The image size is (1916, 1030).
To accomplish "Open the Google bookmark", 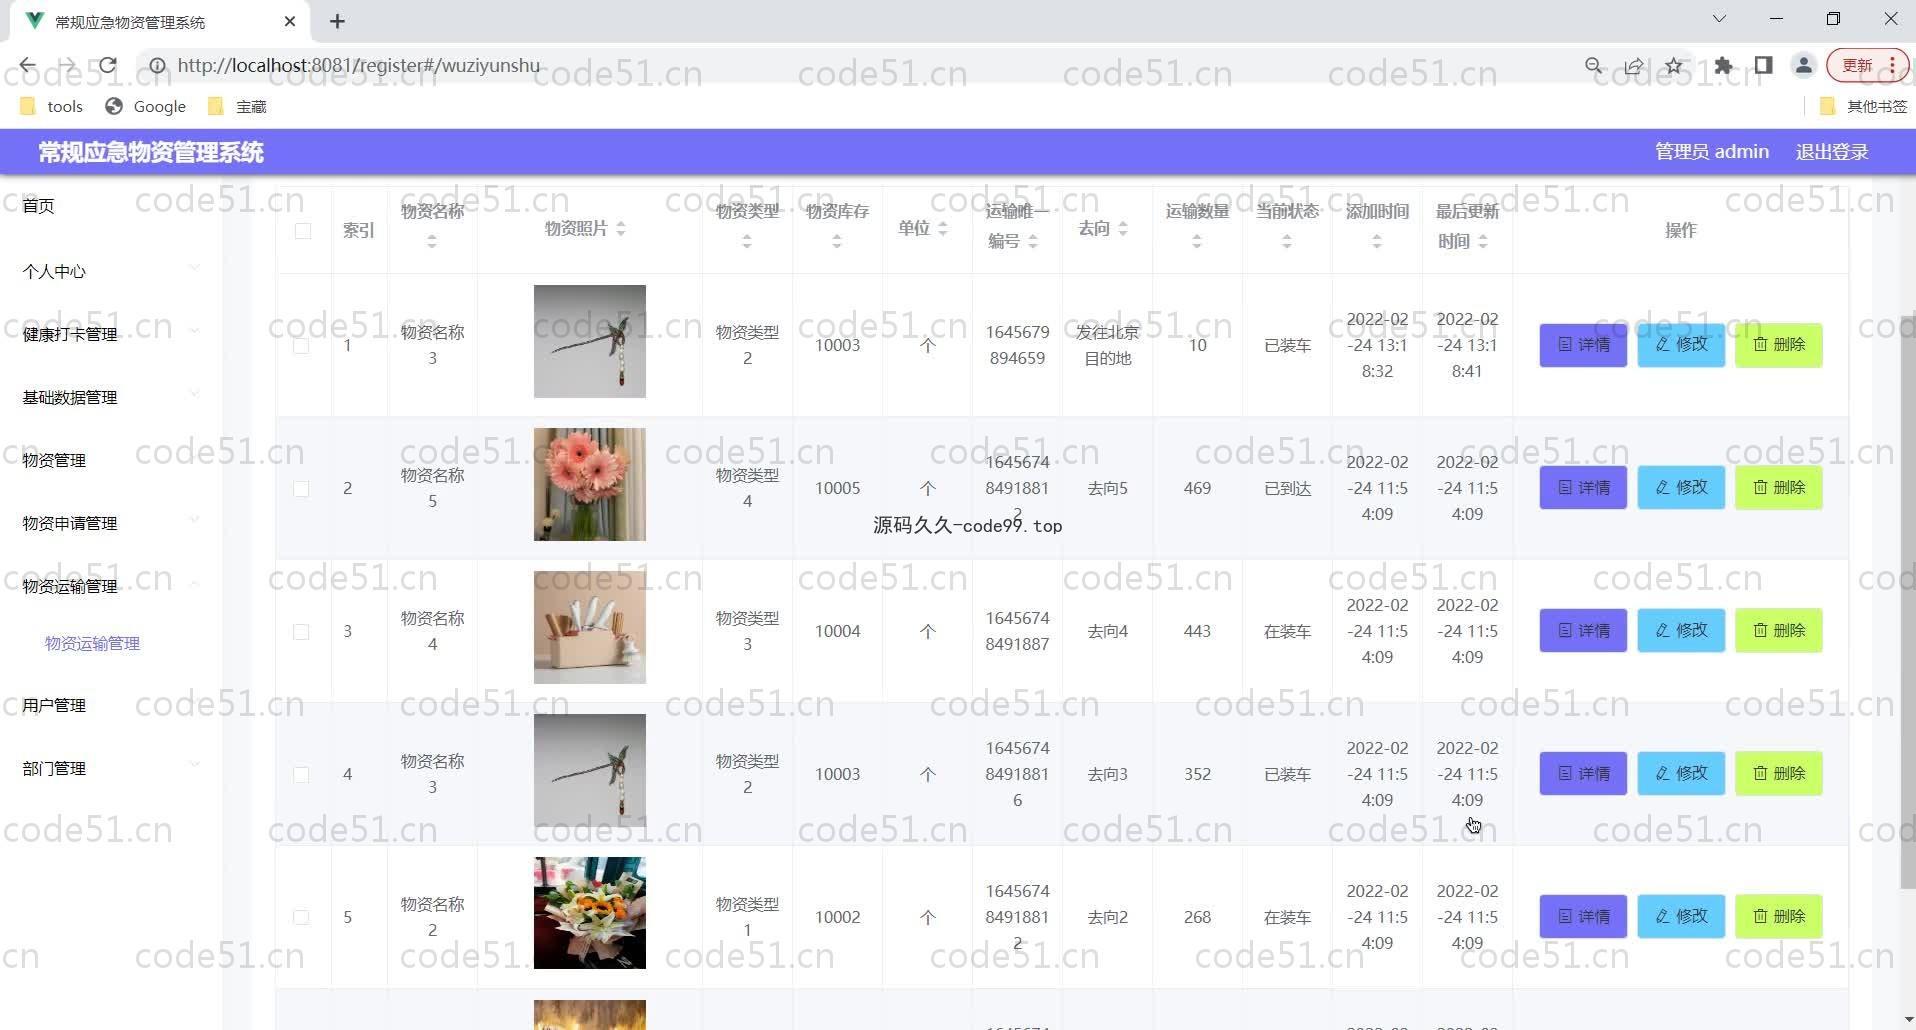I will [x=146, y=106].
